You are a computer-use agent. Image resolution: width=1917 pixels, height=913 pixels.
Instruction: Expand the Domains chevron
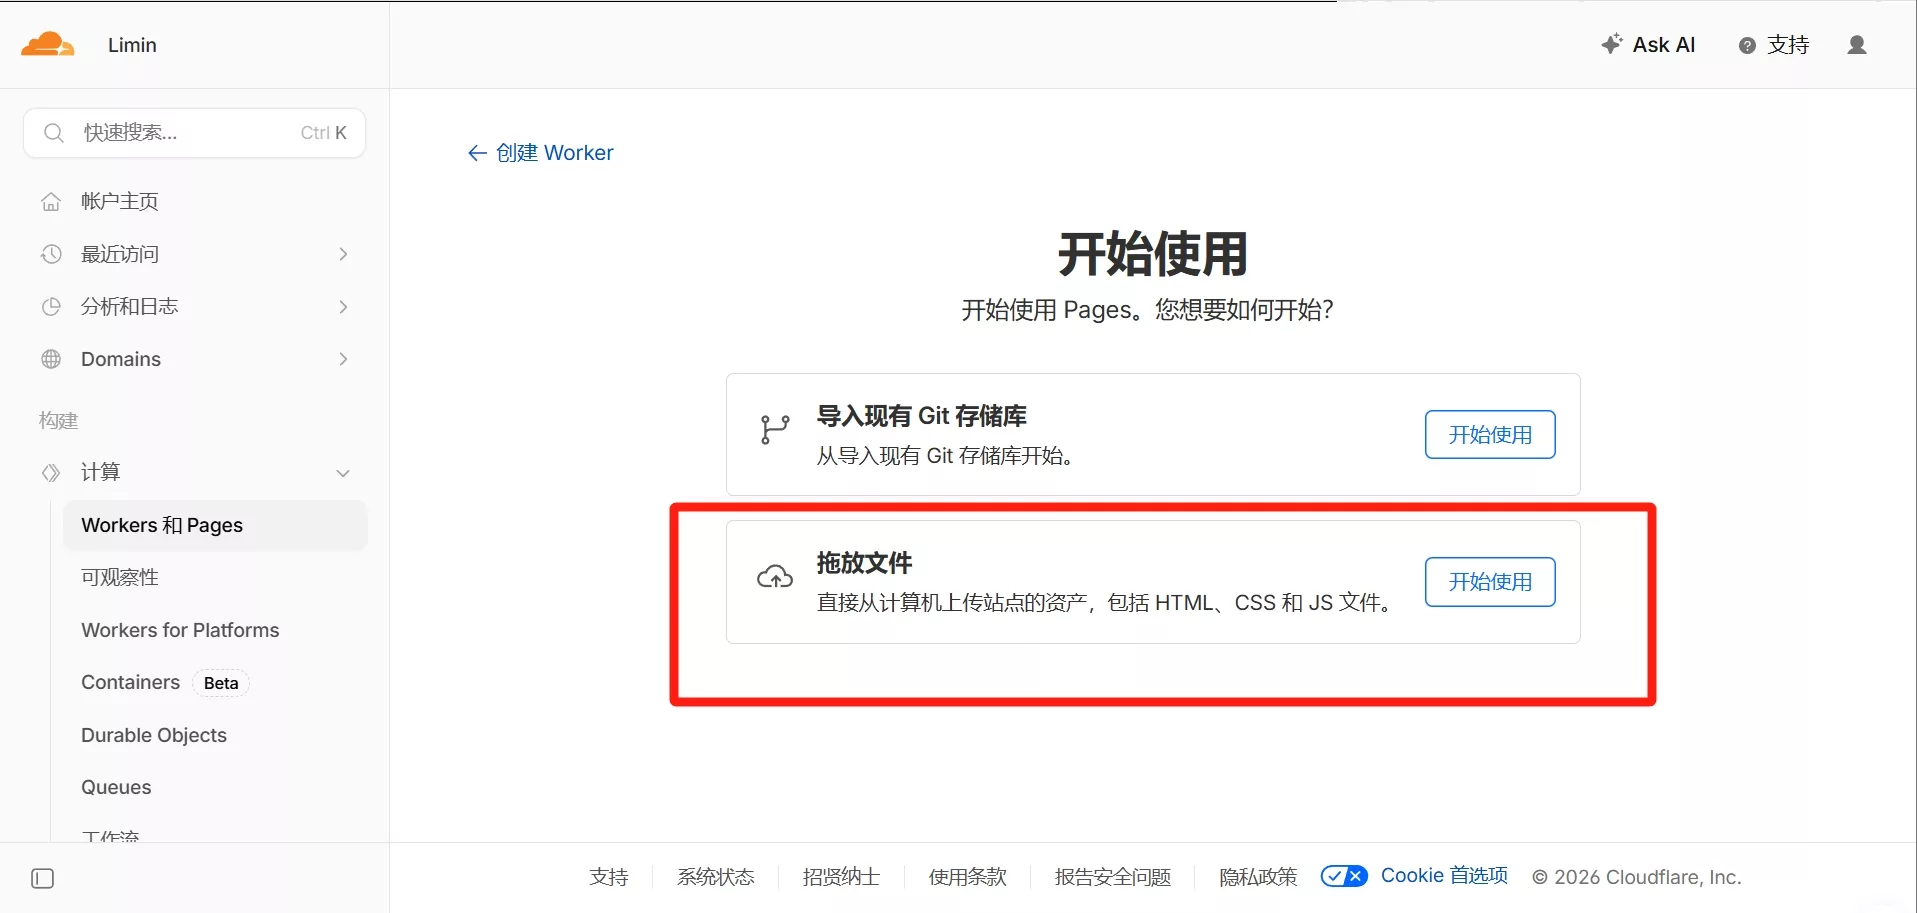[x=343, y=359]
